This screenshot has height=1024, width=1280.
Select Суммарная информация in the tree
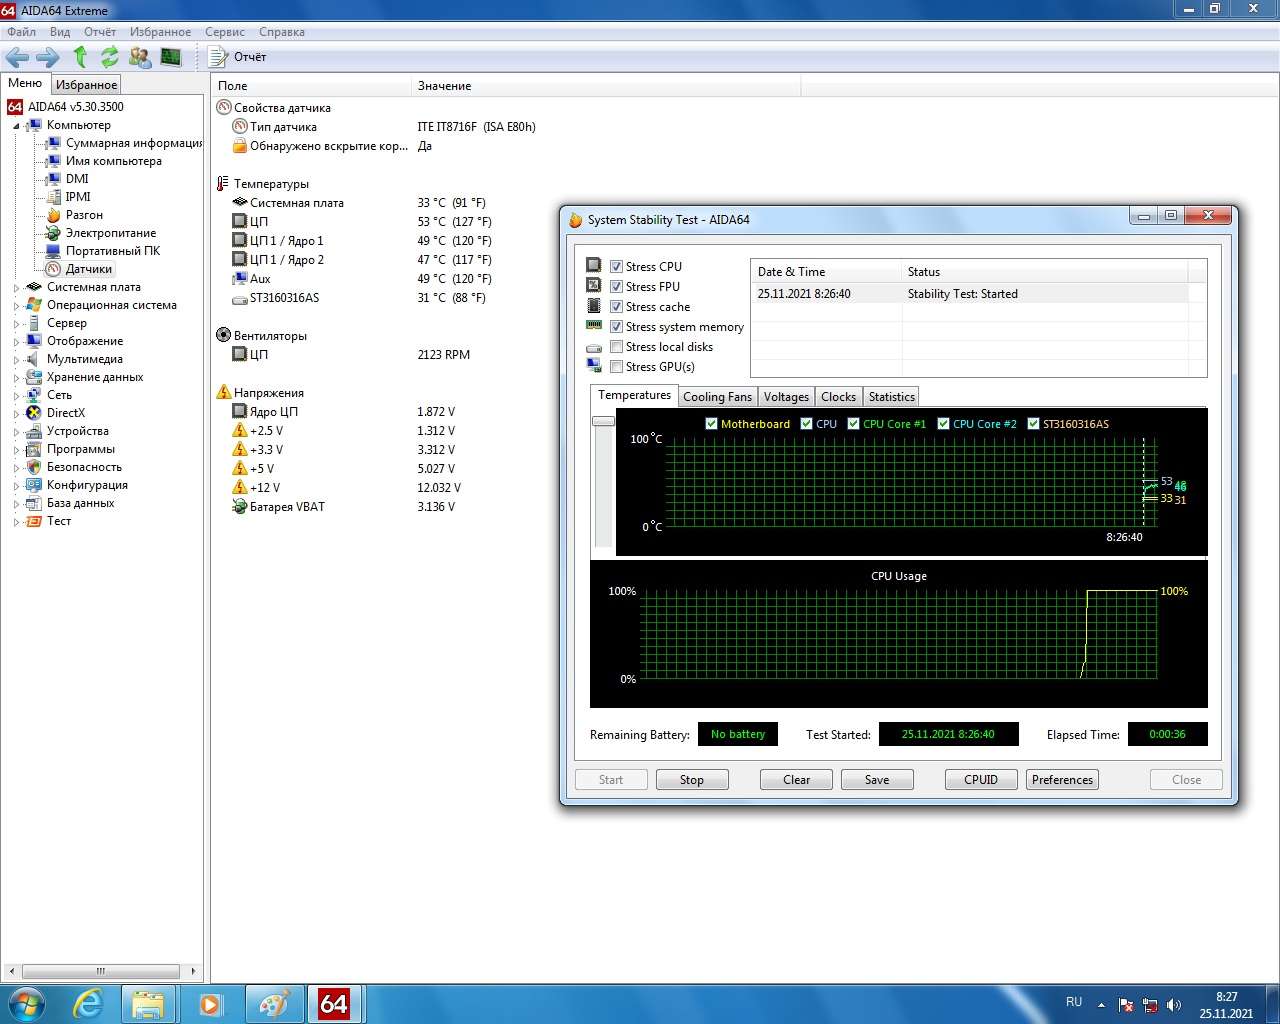pyautogui.click(x=134, y=143)
